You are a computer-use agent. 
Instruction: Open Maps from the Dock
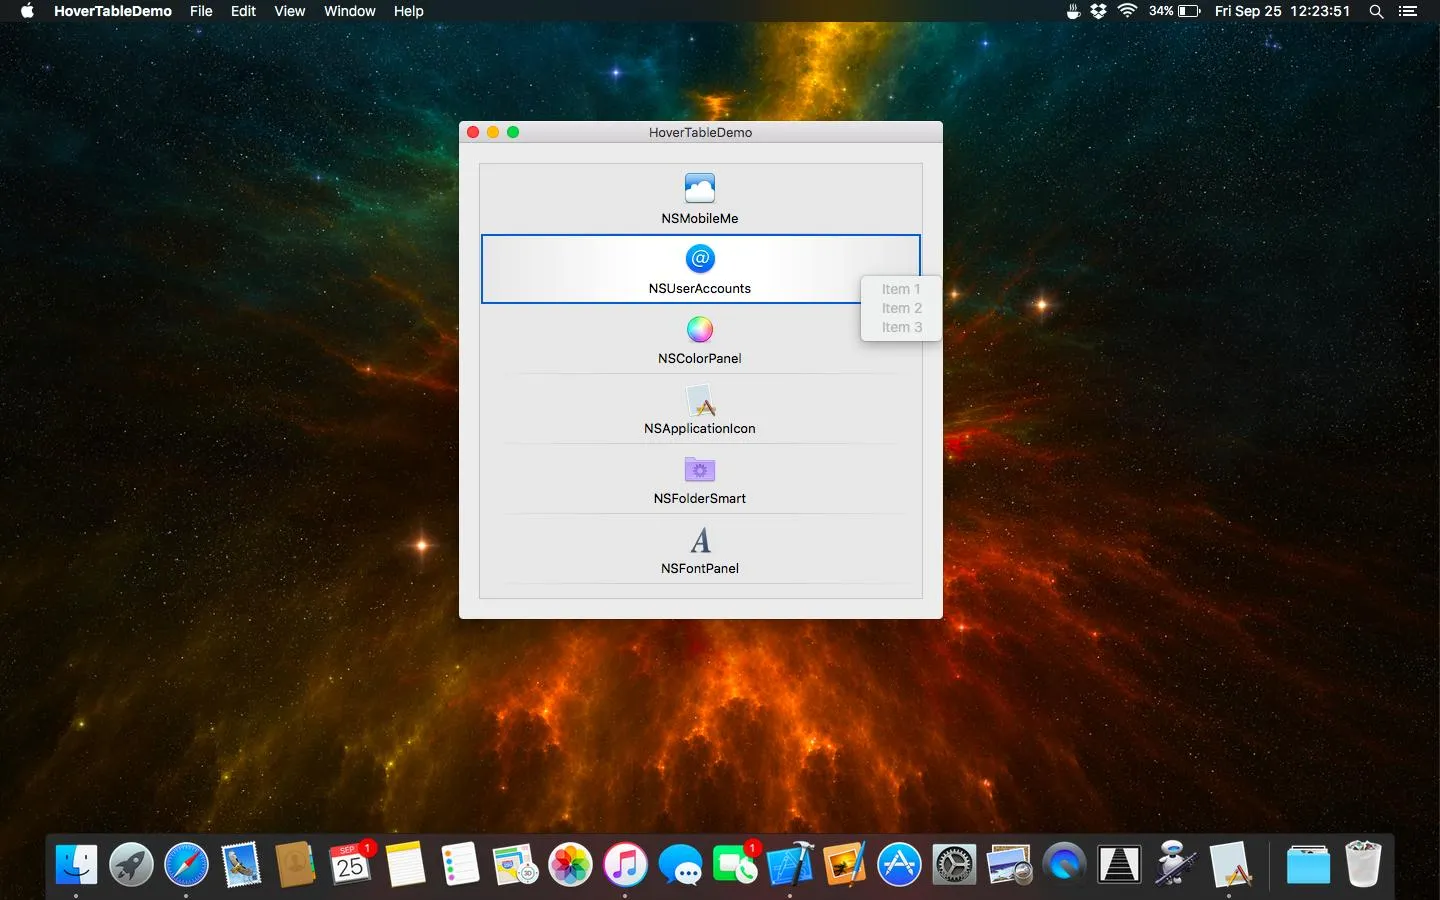[x=515, y=865]
